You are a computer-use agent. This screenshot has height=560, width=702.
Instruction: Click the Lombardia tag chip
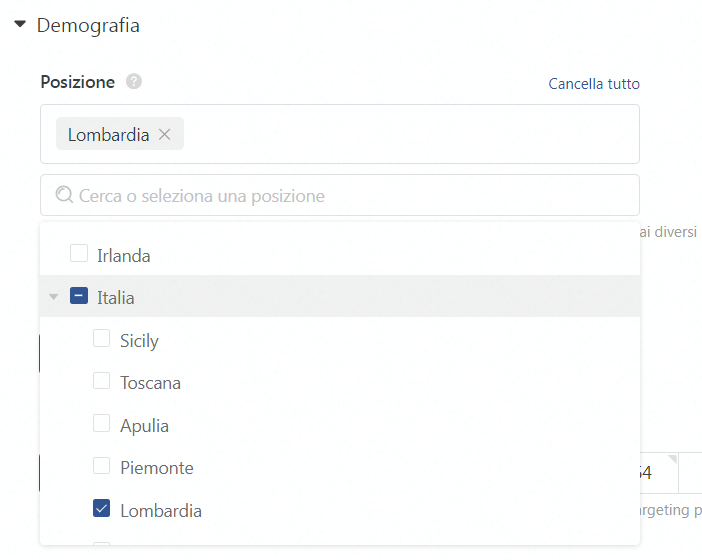[x=120, y=134]
